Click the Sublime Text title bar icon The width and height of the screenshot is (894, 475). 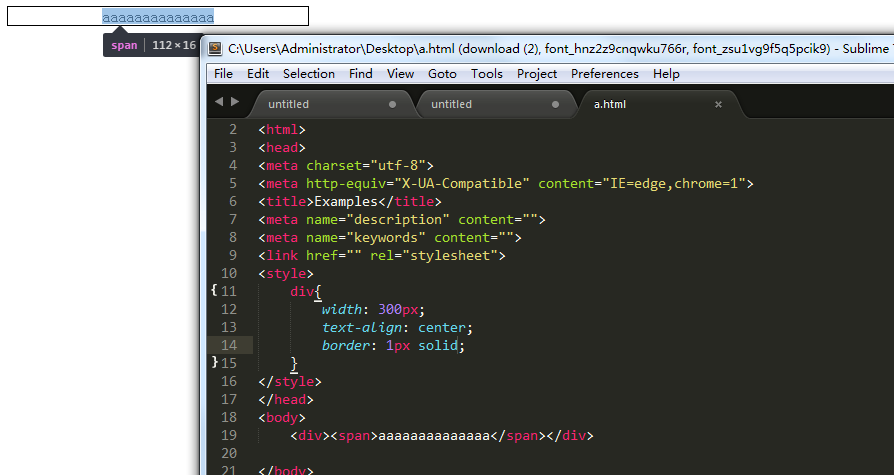tap(215, 48)
